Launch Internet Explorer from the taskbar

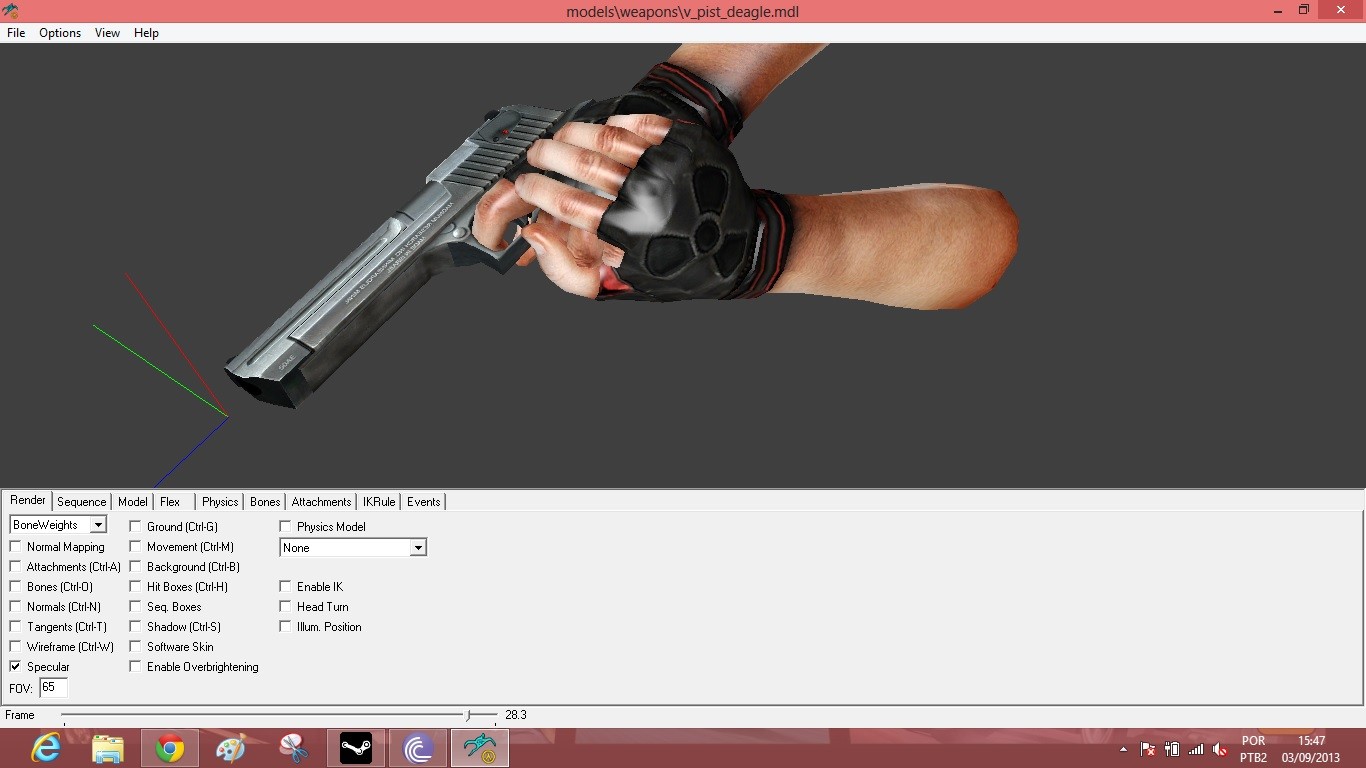pos(46,747)
